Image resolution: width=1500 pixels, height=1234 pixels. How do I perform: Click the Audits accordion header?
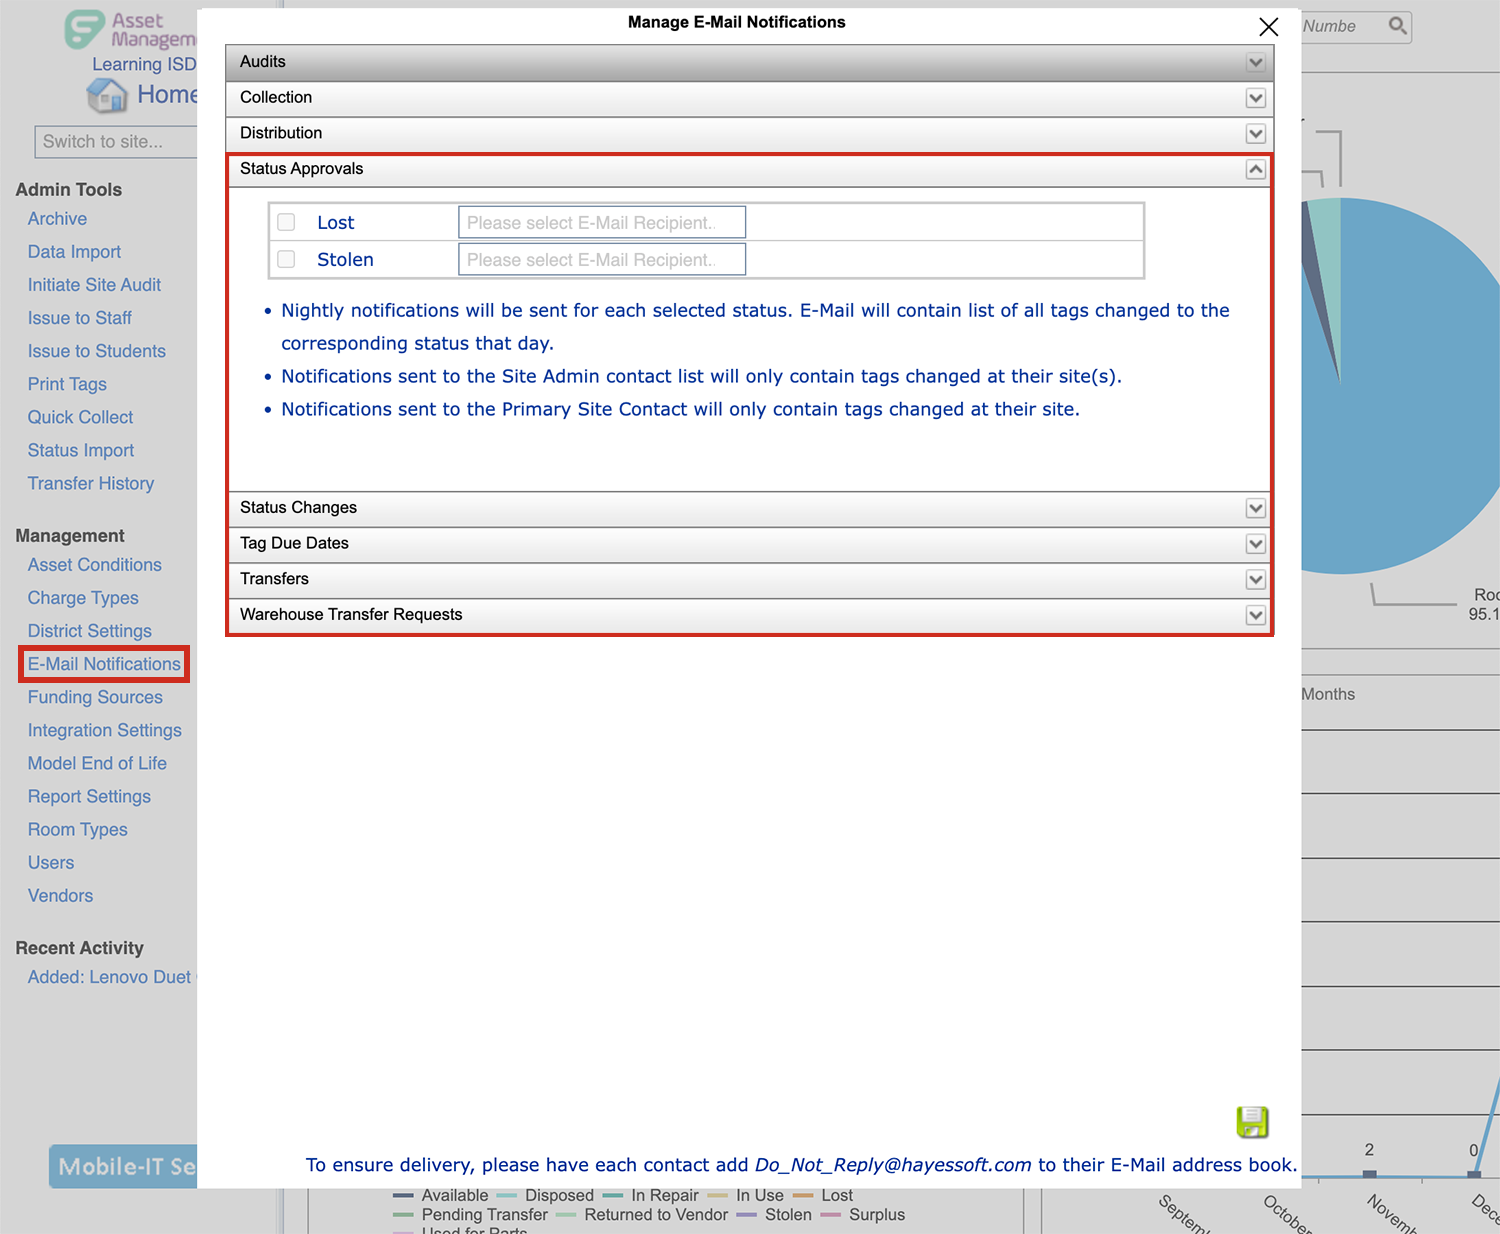(749, 62)
